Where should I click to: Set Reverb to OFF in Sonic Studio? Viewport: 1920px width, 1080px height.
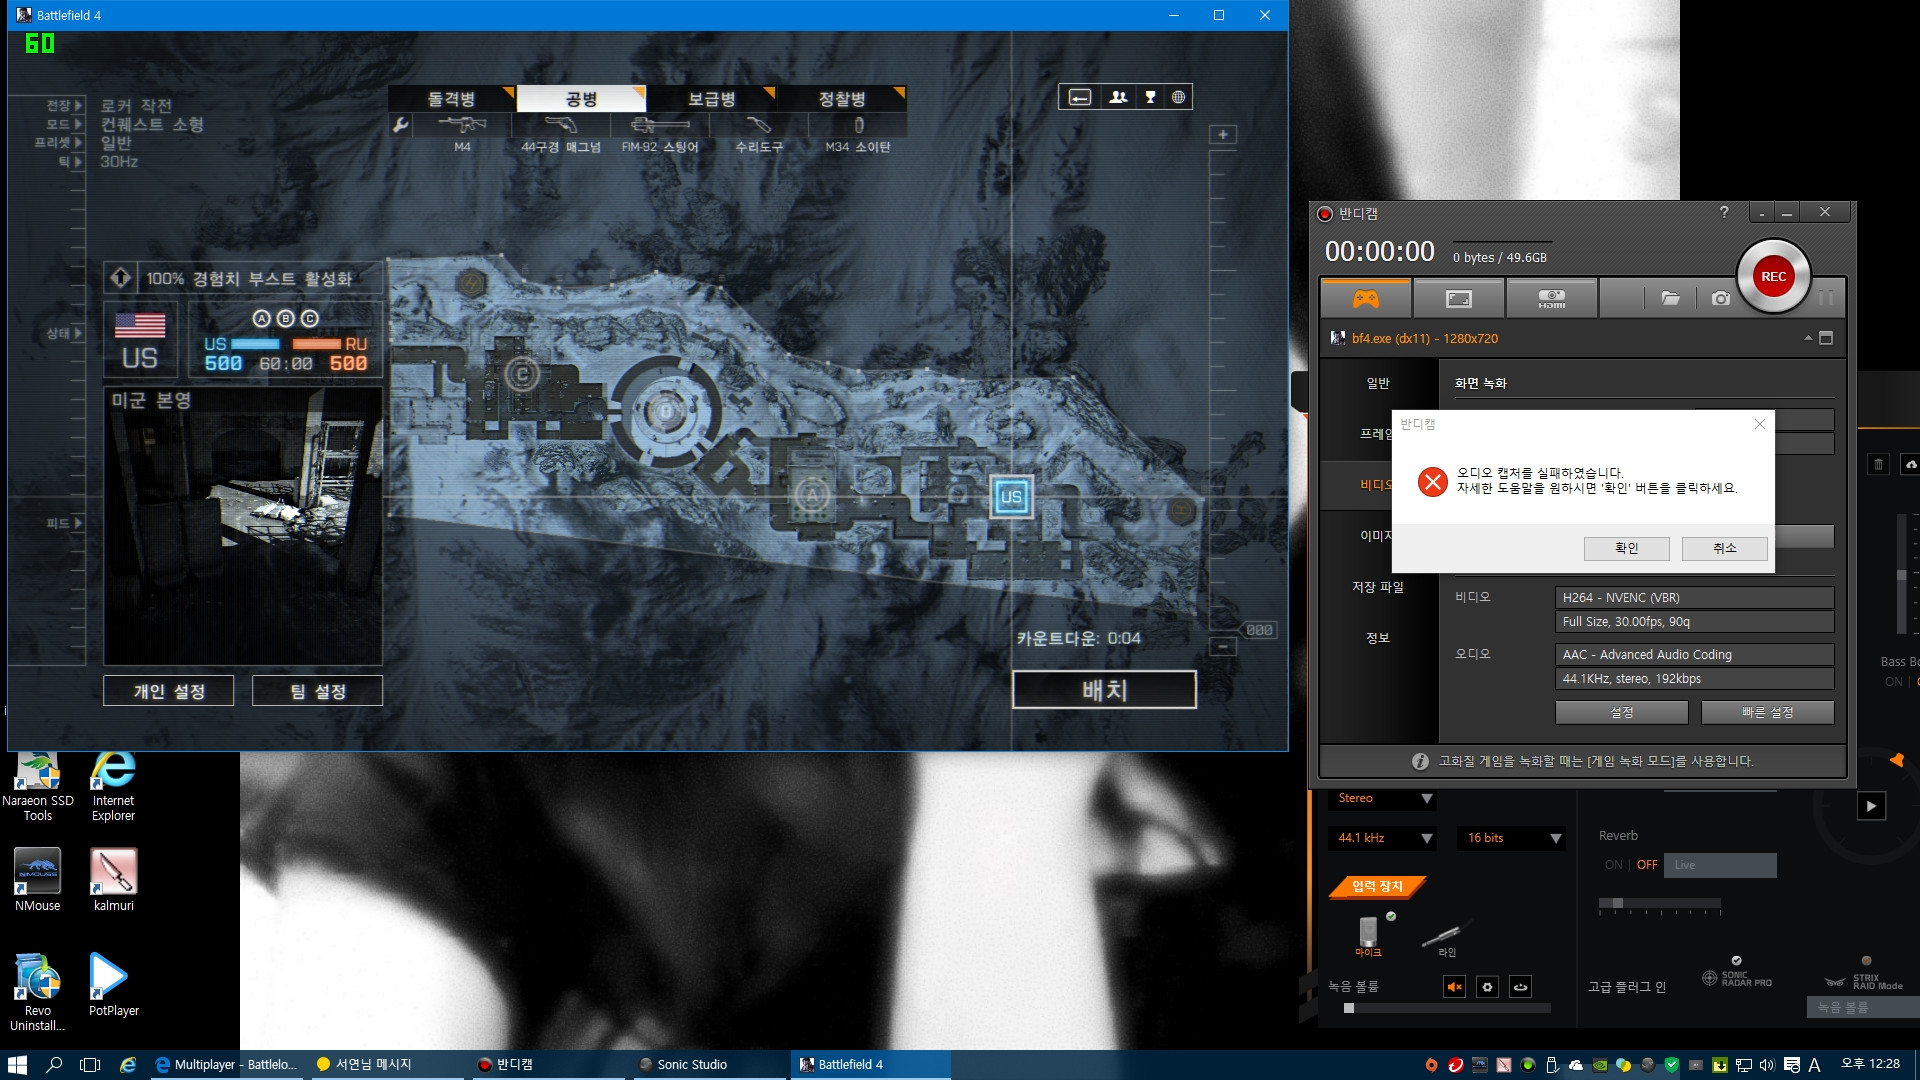pos(1647,865)
